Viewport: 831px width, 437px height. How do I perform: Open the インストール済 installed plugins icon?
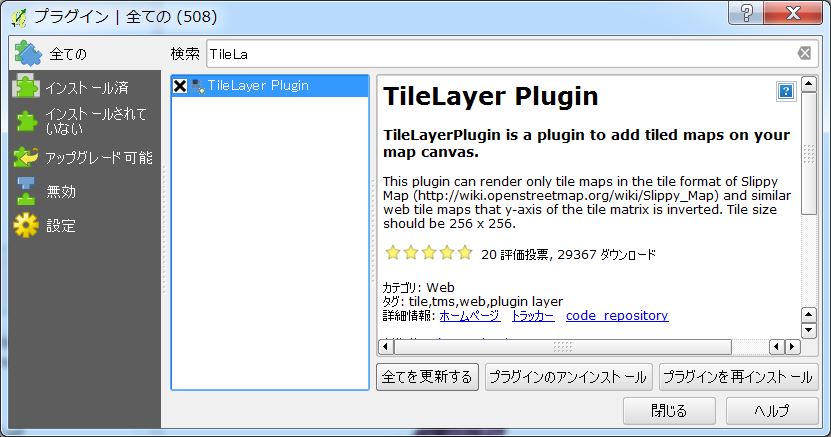pyautogui.click(x=26, y=86)
